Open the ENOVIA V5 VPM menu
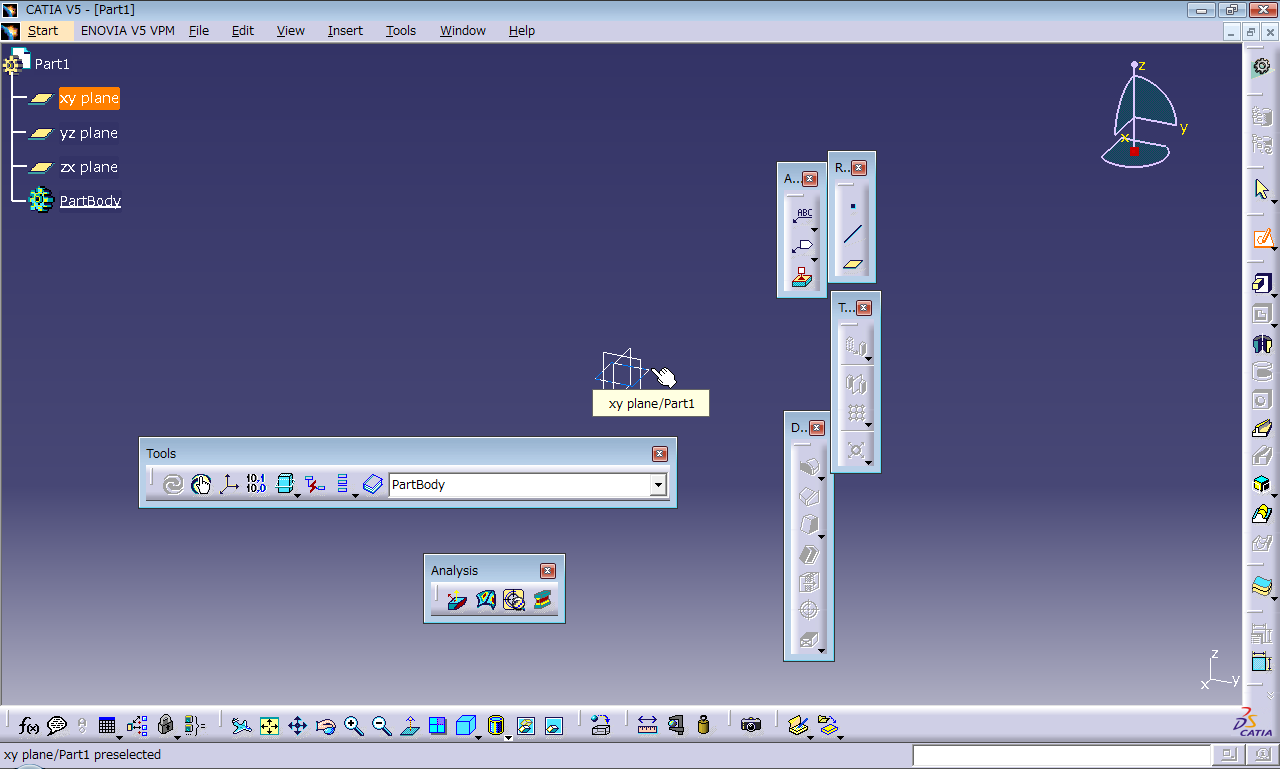1280x769 pixels. (128, 31)
